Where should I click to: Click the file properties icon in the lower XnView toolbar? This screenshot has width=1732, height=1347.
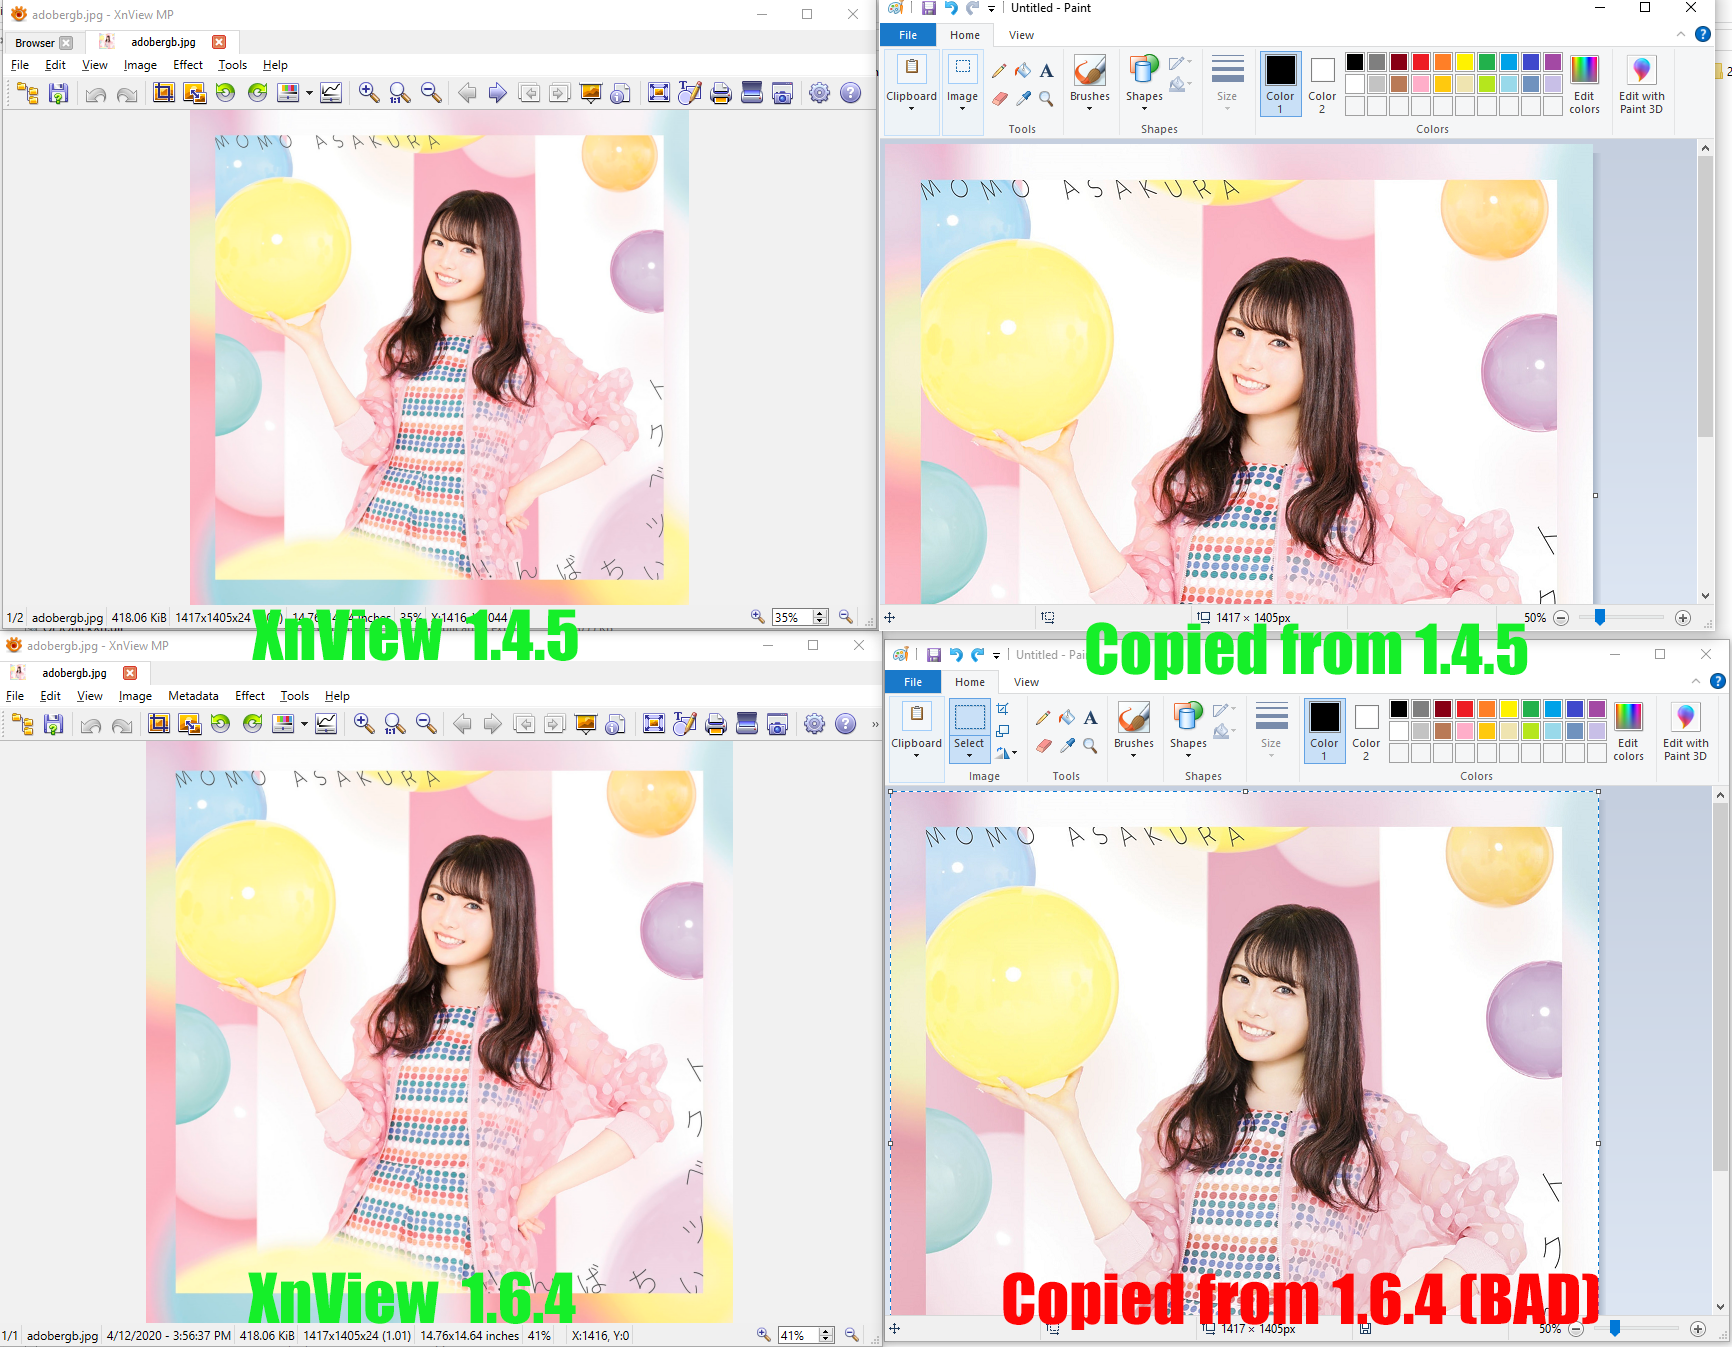point(616,724)
